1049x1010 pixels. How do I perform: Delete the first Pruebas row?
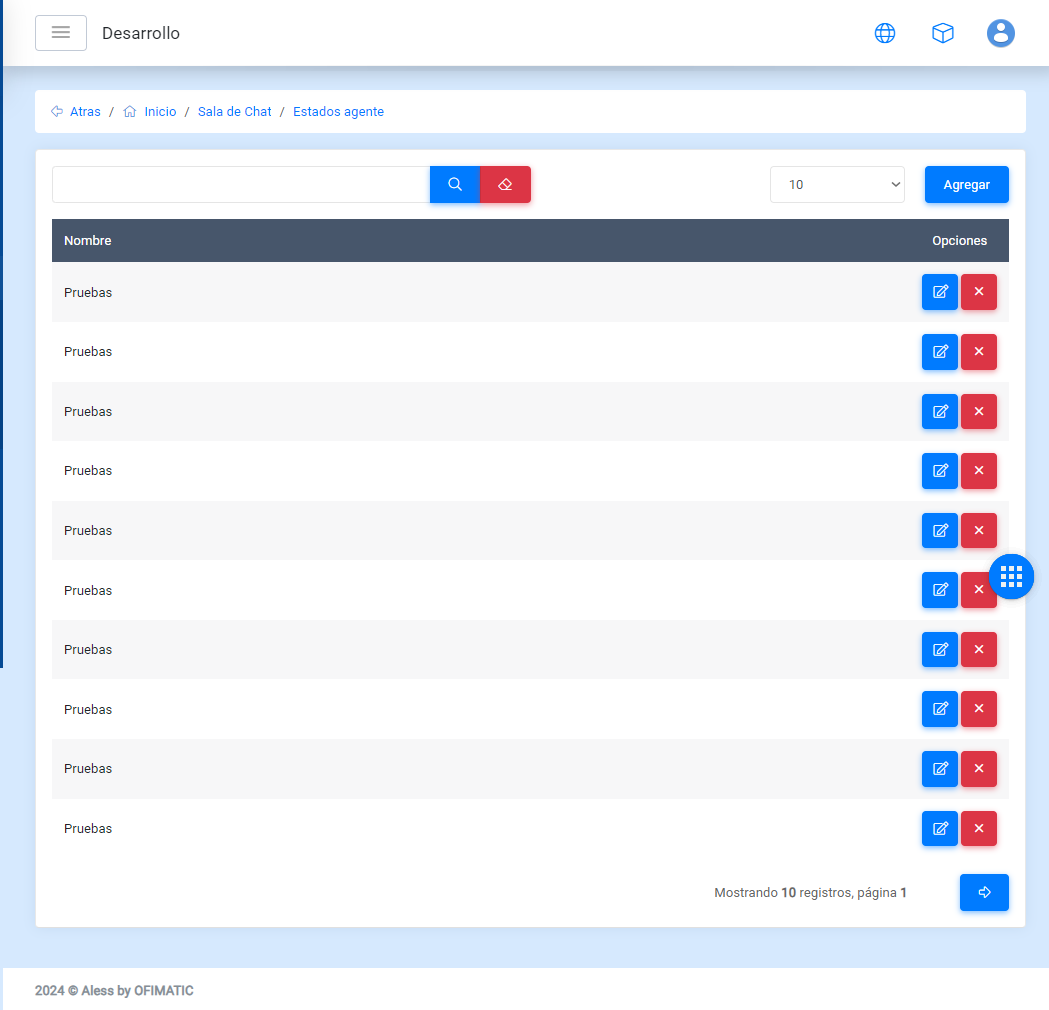[979, 292]
